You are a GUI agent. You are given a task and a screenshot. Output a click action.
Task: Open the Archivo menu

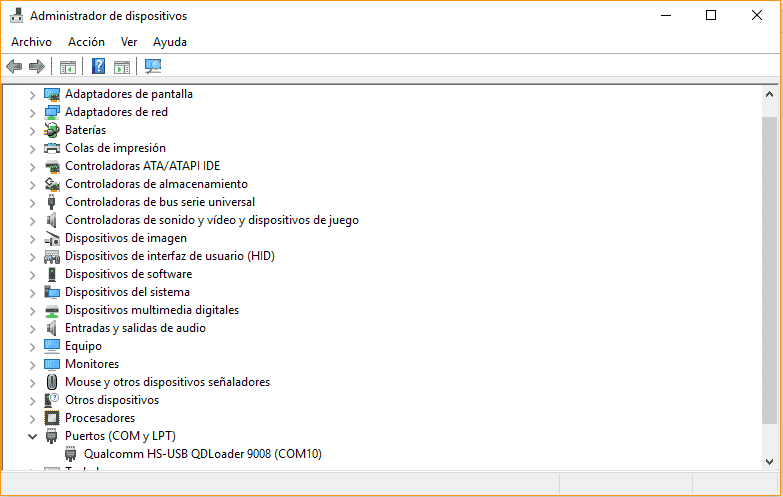pos(31,42)
